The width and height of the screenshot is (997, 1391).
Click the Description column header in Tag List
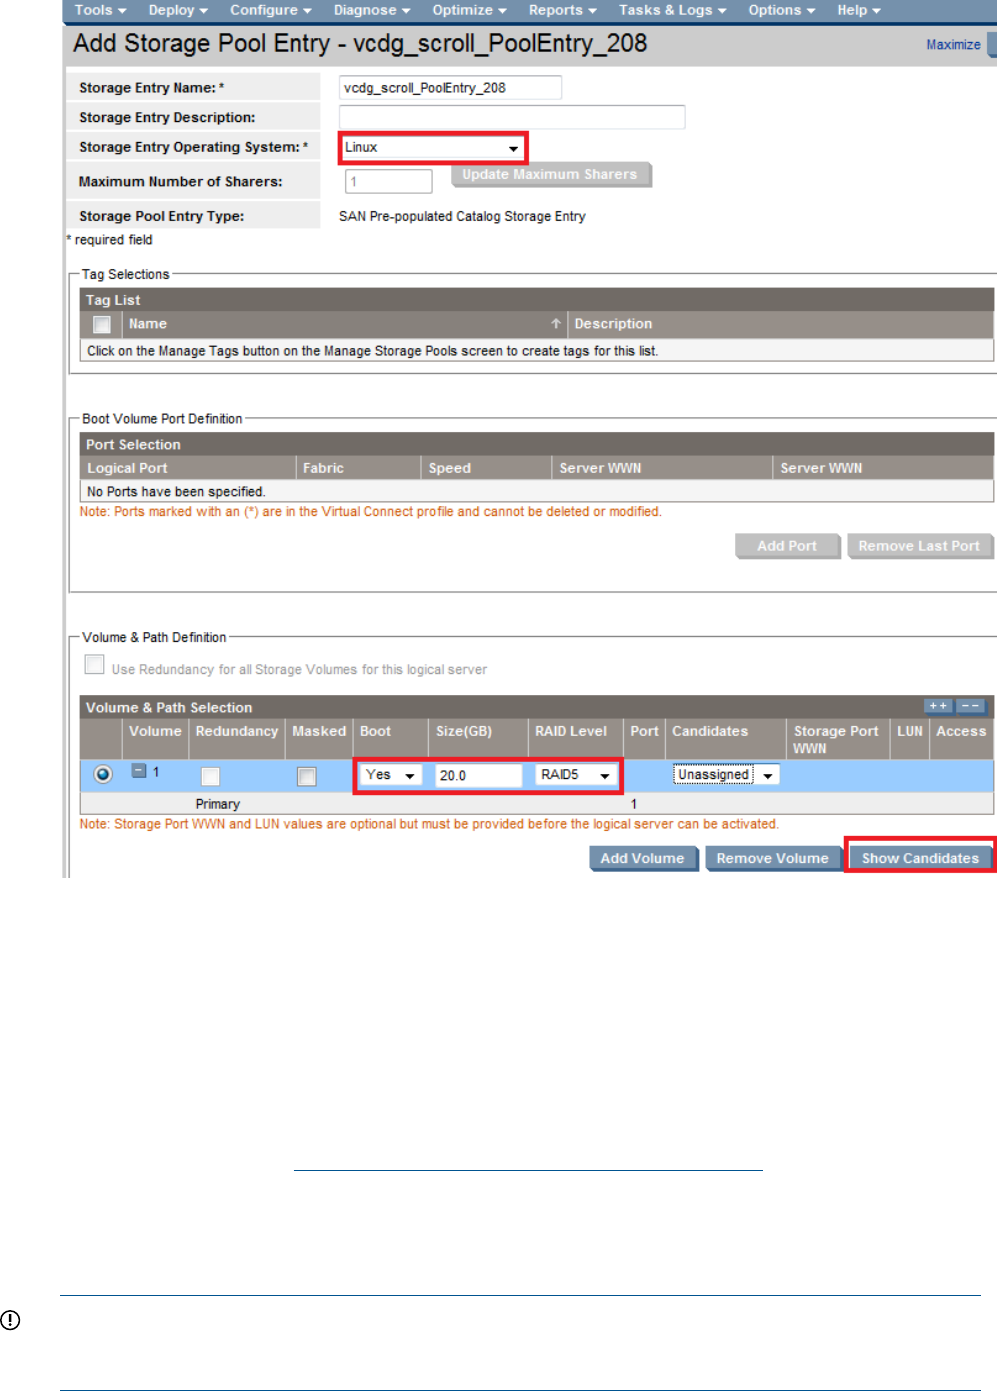coord(613,324)
